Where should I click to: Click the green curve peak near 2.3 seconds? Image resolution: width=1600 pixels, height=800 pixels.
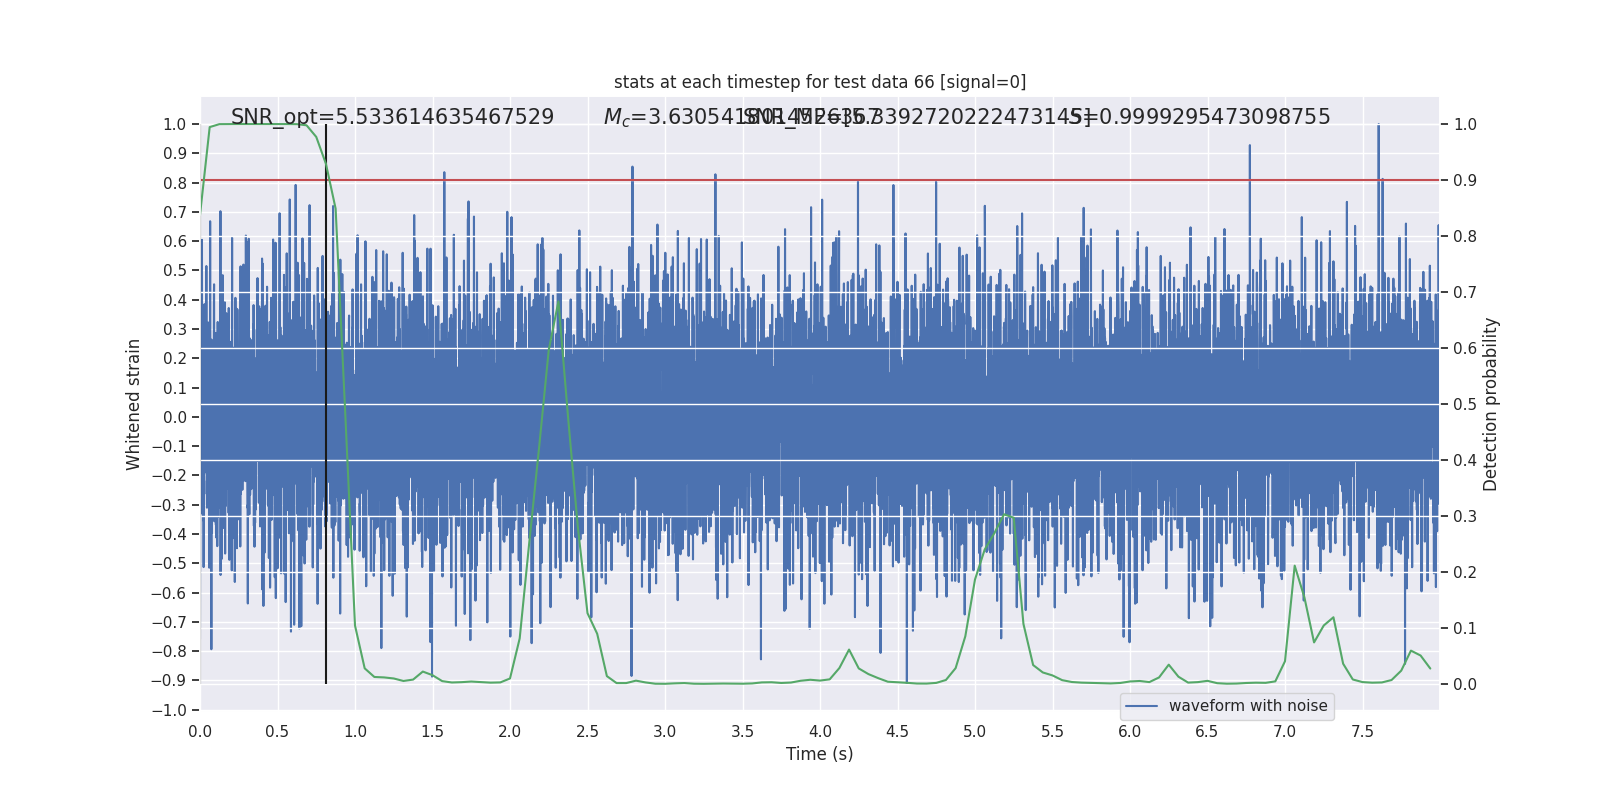click(x=558, y=302)
